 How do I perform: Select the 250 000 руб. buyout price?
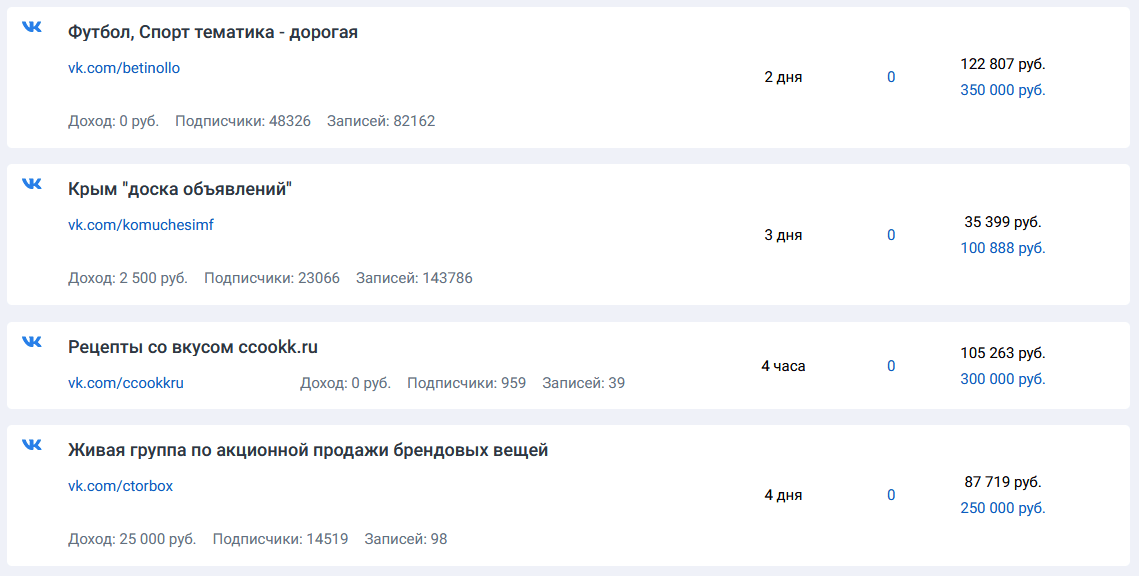(1002, 508)
